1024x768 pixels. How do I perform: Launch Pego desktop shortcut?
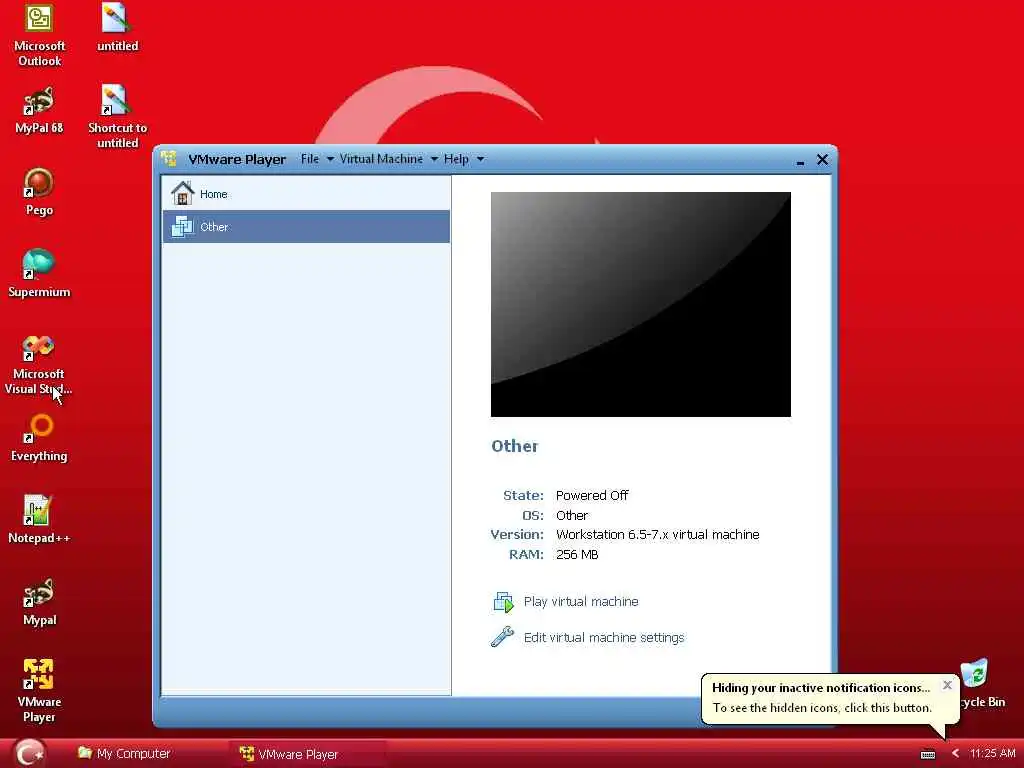[39, 192]
